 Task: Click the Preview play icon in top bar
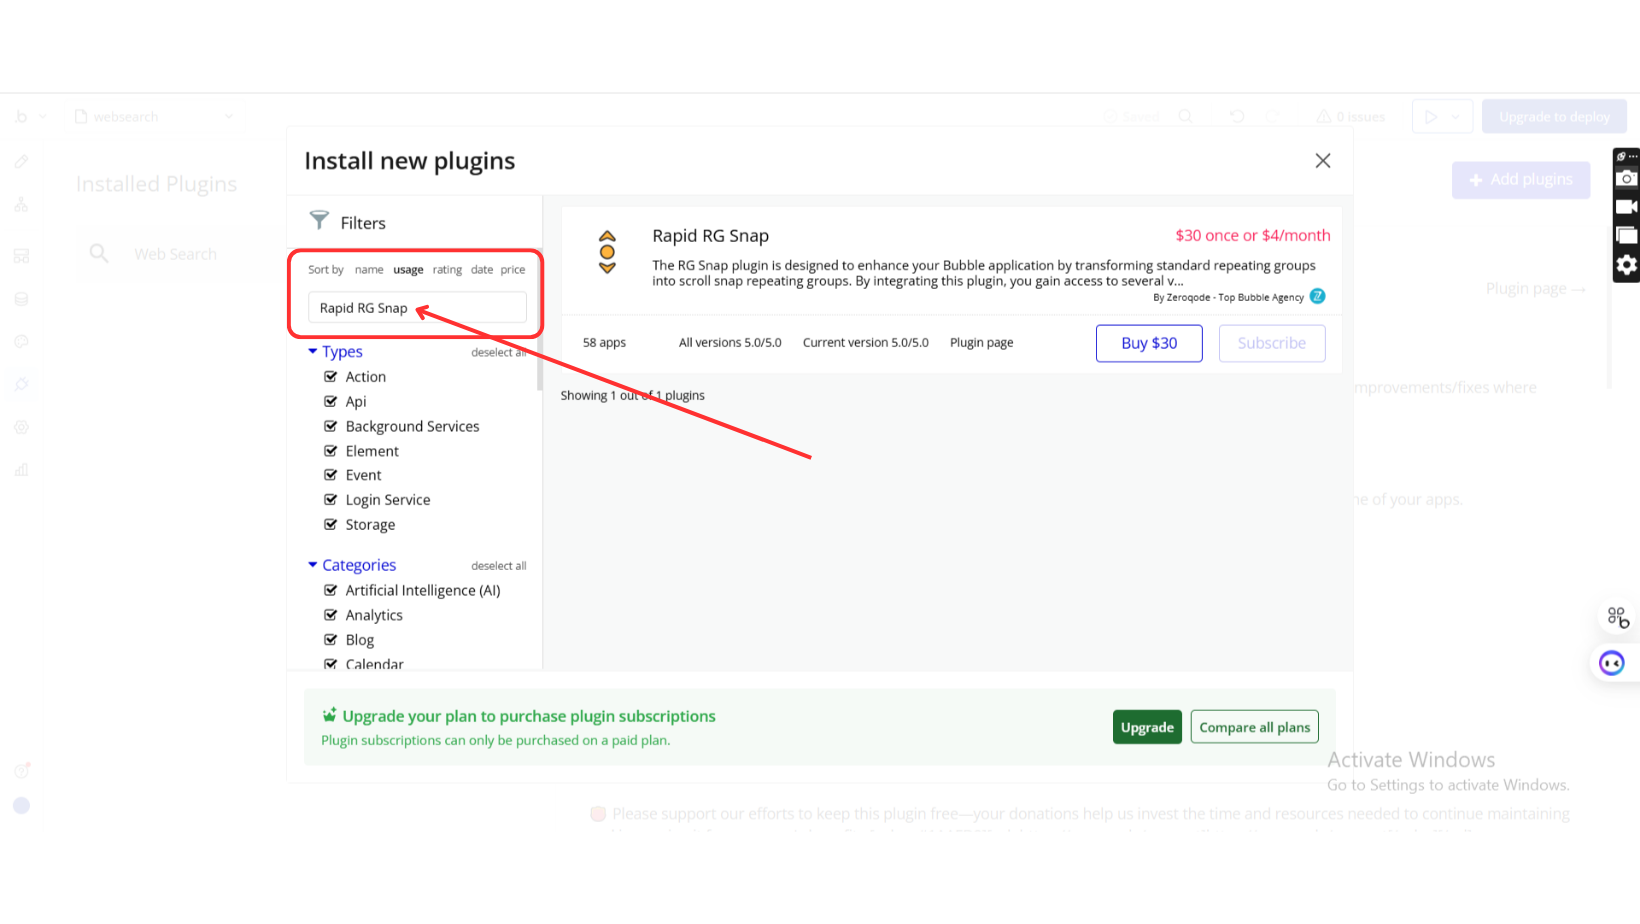point(1431,117)
